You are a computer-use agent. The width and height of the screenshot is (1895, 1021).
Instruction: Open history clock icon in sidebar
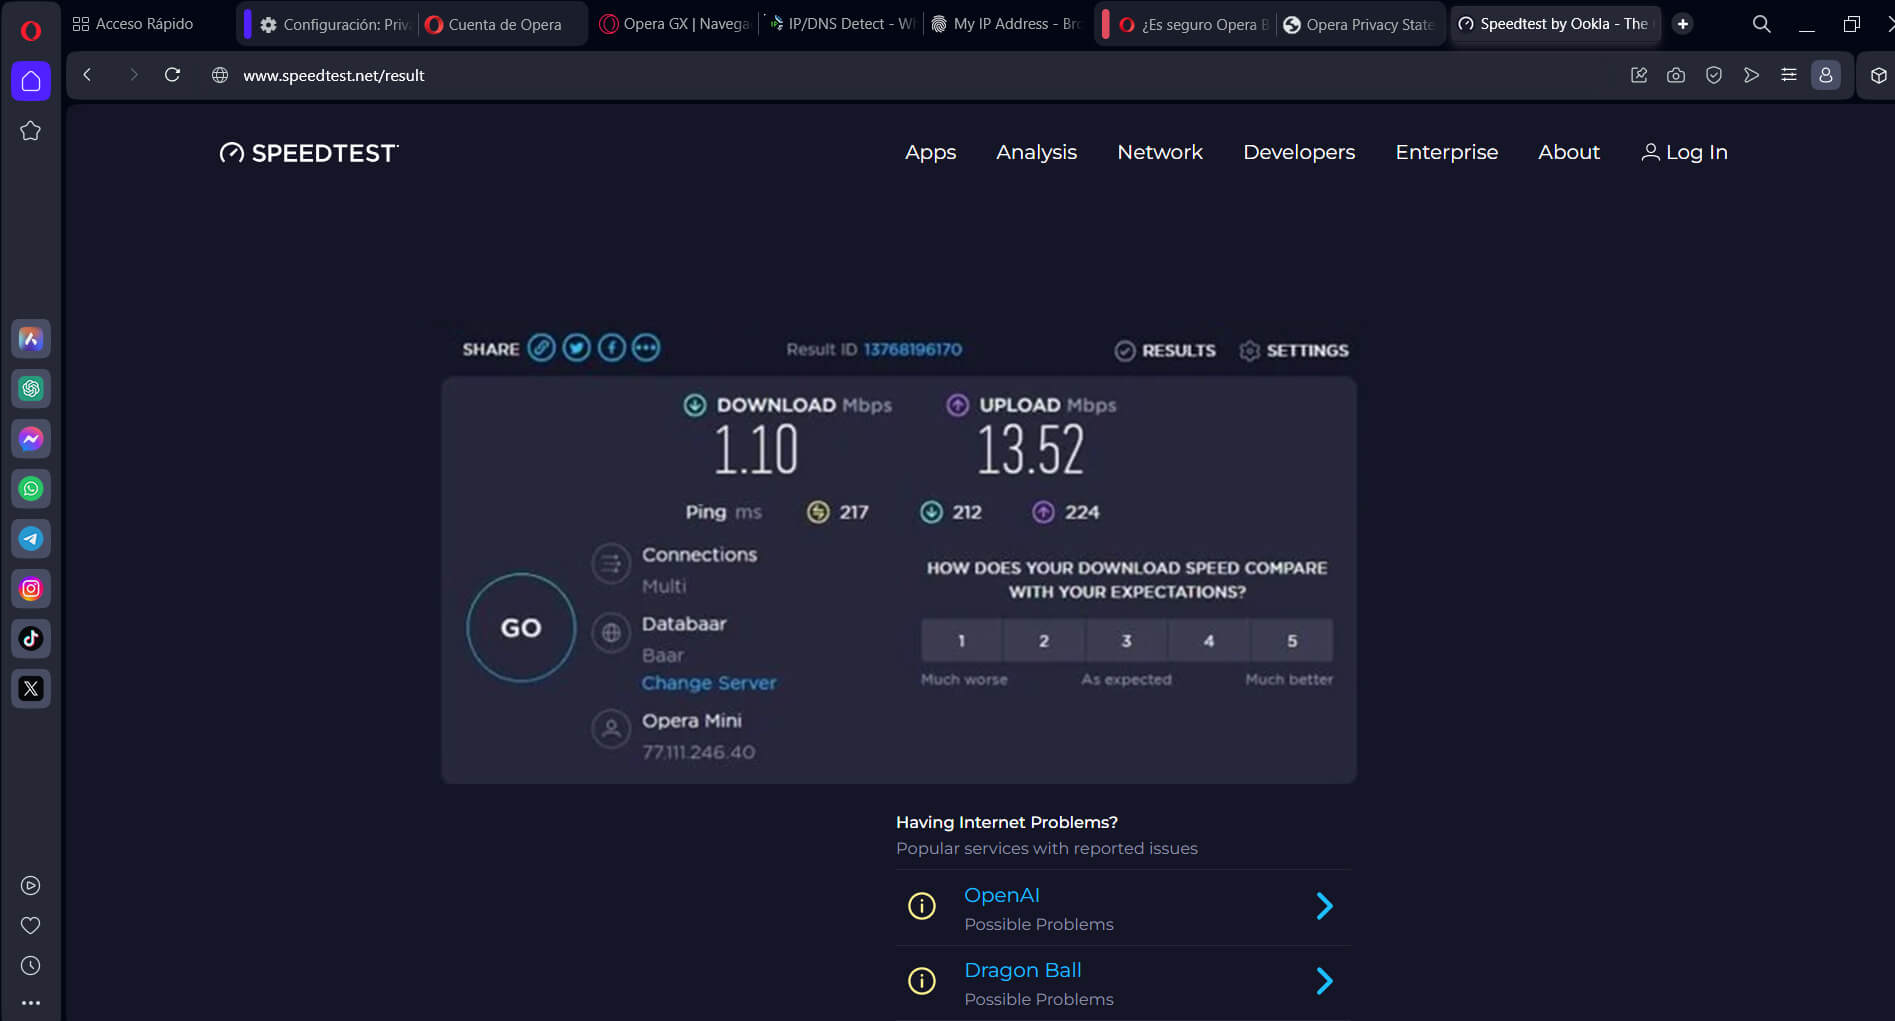31,966
